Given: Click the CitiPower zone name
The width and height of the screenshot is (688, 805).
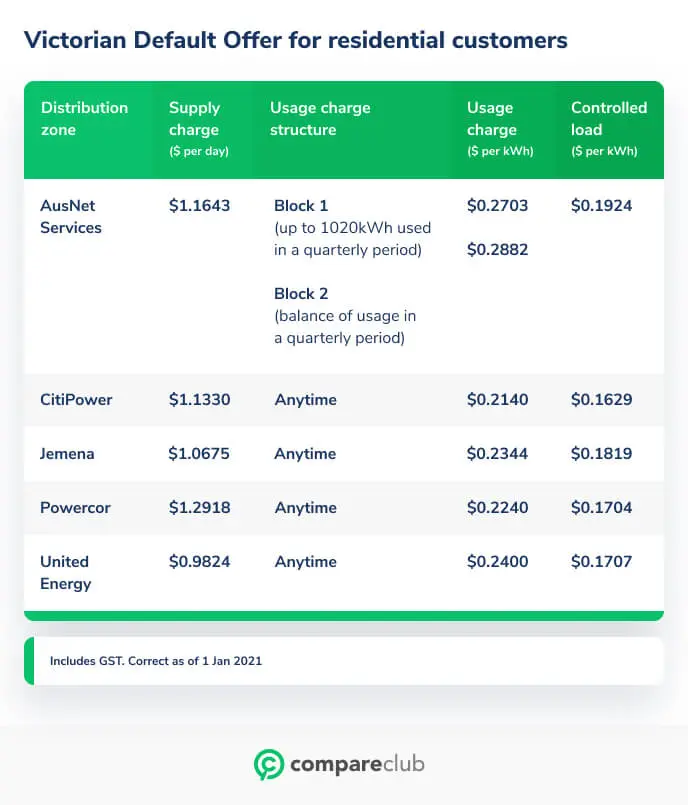Looking at the screenshot, I should tap(76, 399).
